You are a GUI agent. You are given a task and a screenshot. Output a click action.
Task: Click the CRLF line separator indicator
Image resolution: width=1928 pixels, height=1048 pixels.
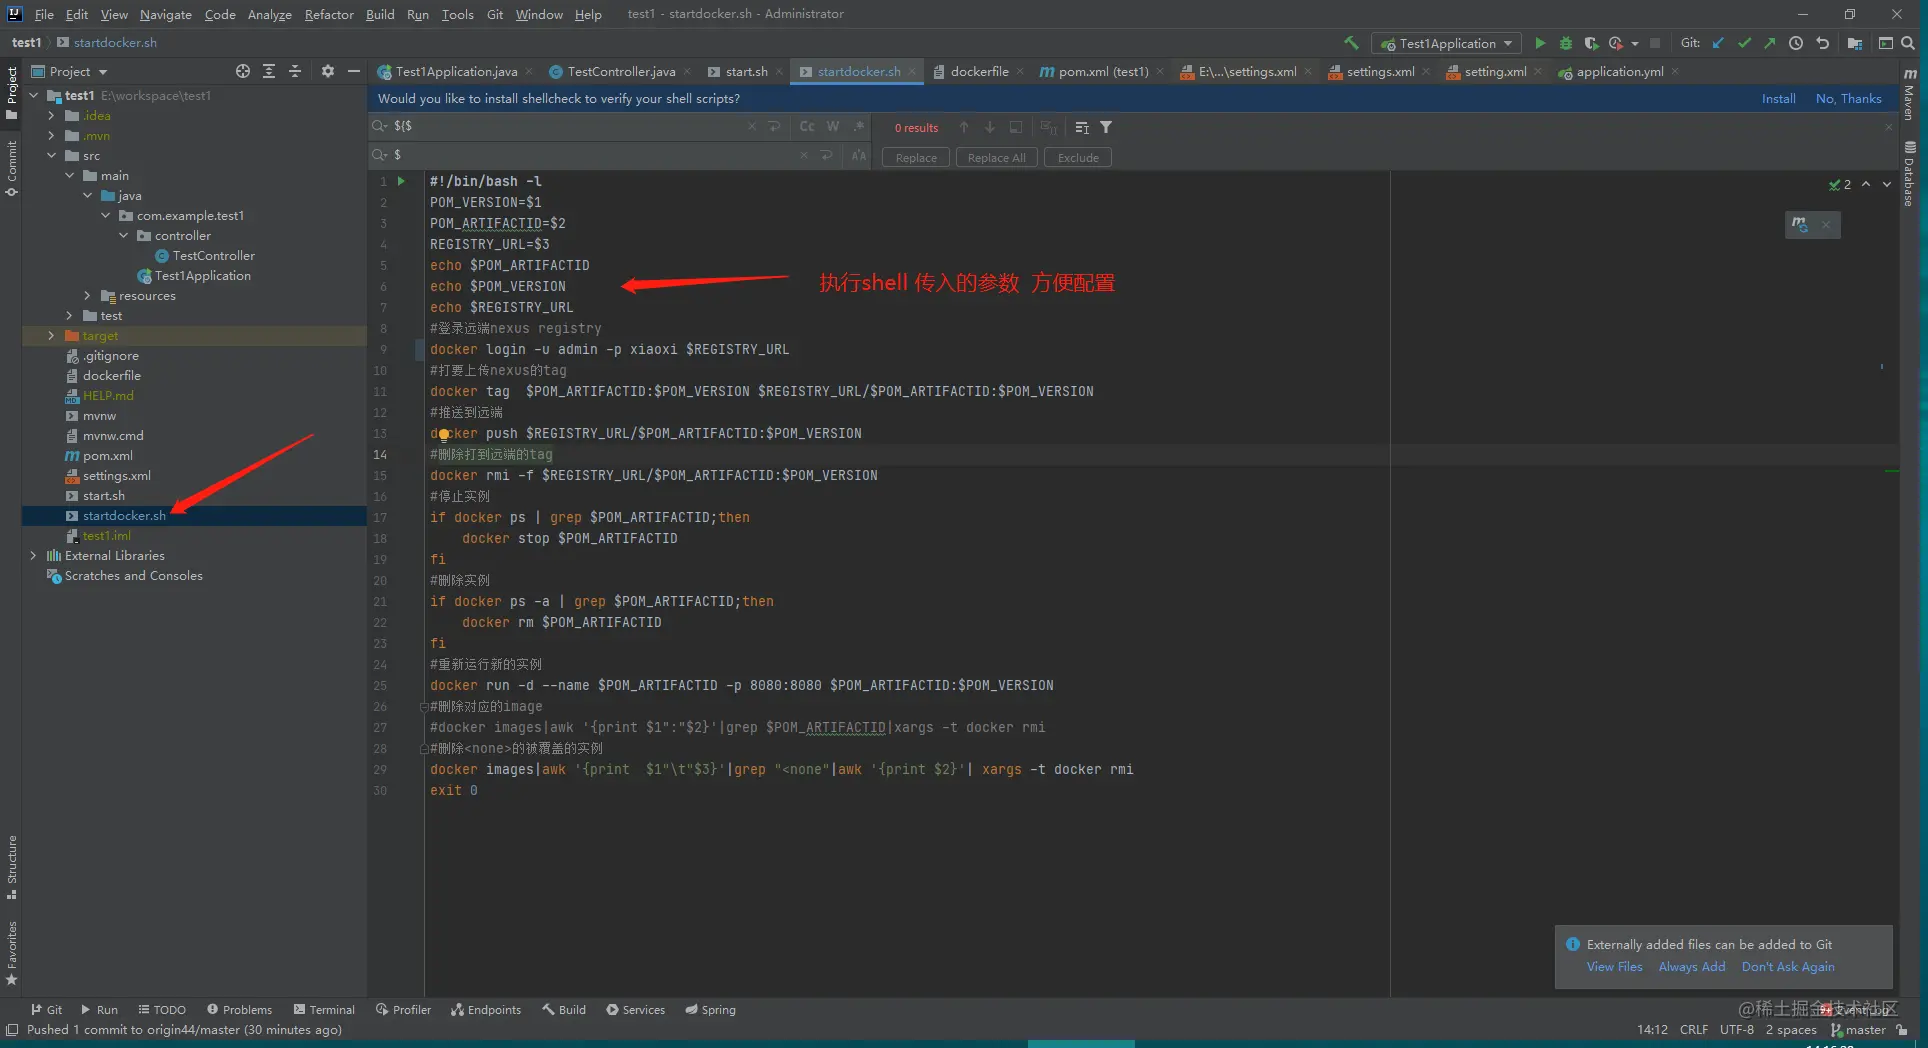1694,1029
